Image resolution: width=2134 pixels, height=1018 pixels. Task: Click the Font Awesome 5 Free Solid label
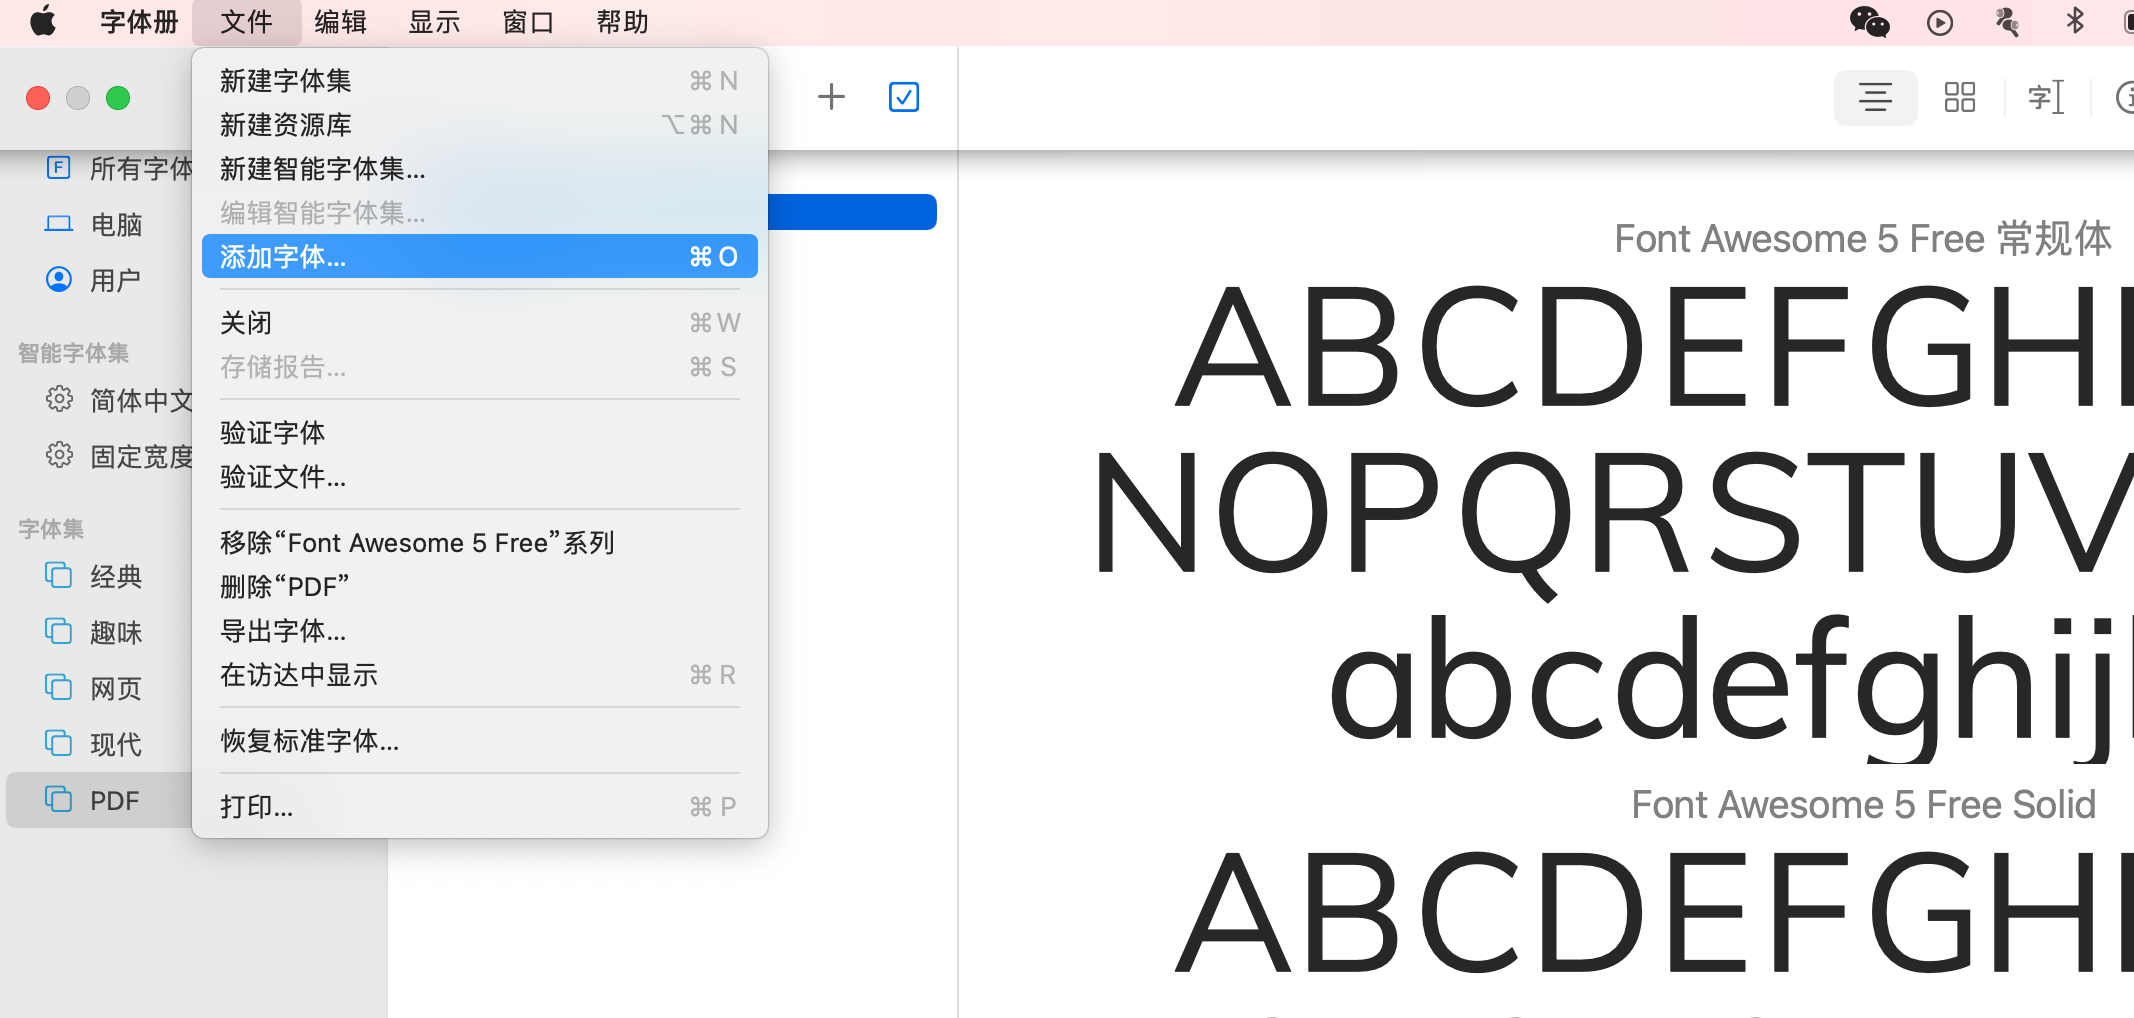coord(1864,804)
